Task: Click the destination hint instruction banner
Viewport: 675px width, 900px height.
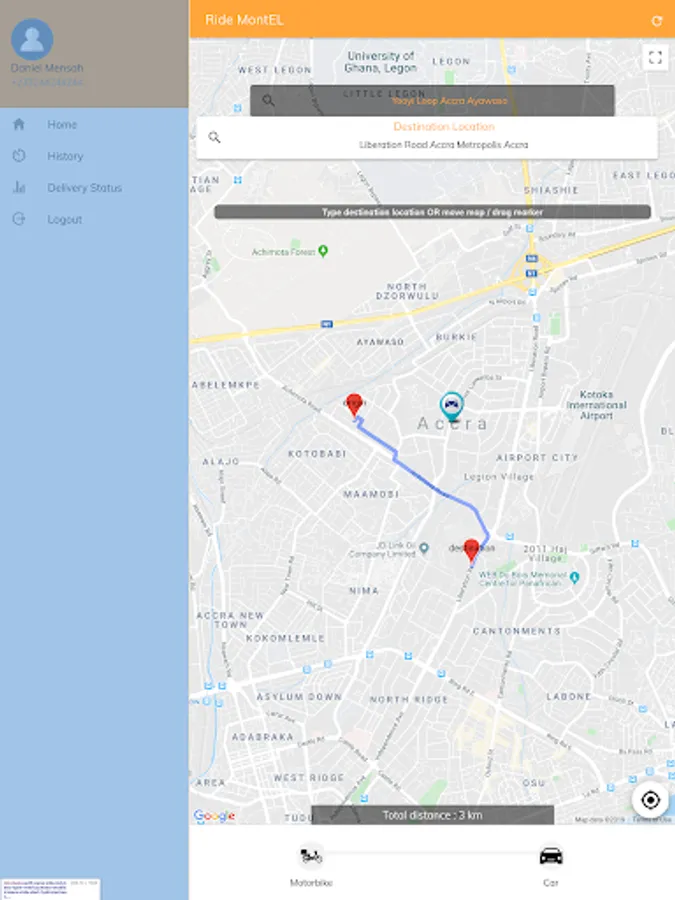Action: 432,212
